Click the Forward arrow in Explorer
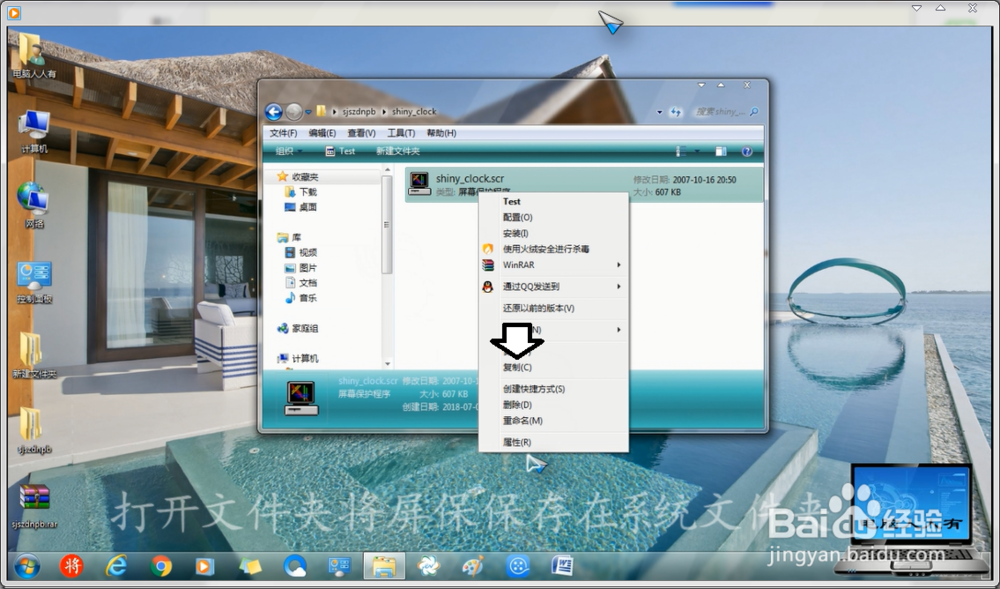Screen dimensions: 1000x589 pyautogui.click(x=293, y=112)
